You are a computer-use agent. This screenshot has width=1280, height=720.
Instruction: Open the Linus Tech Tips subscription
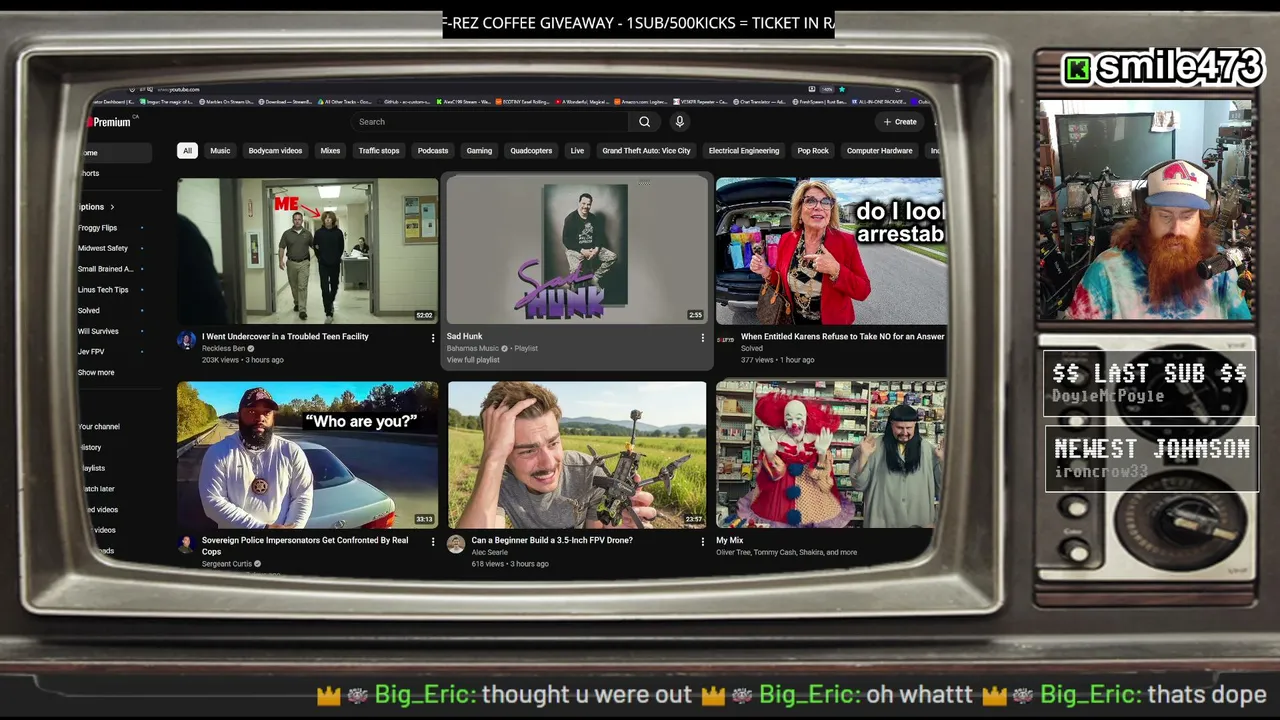(103, 290)
